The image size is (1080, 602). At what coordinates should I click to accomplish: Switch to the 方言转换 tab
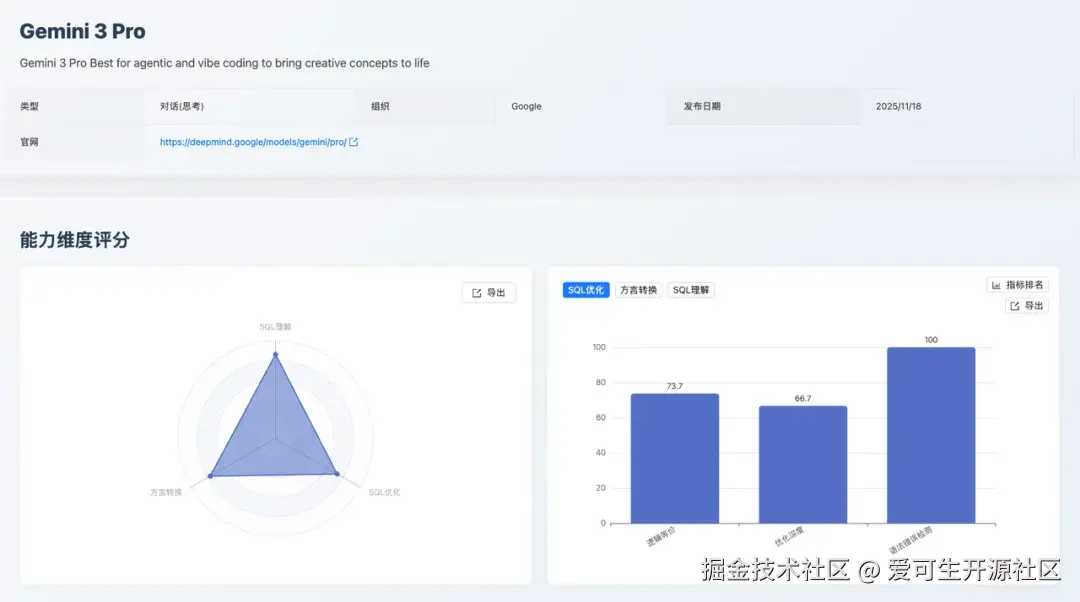pyautogui.click(x=638, y=290)
